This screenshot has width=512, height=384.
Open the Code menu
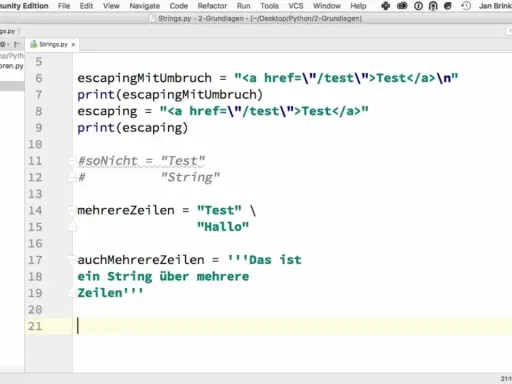(179, 6)
